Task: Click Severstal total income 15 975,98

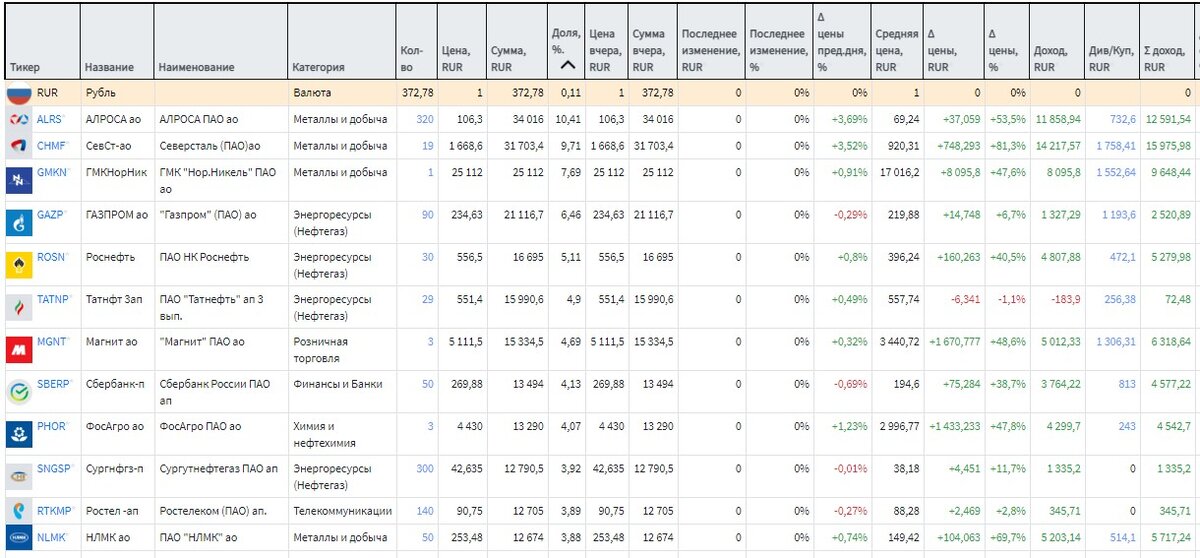Action: click(1168, 146)
